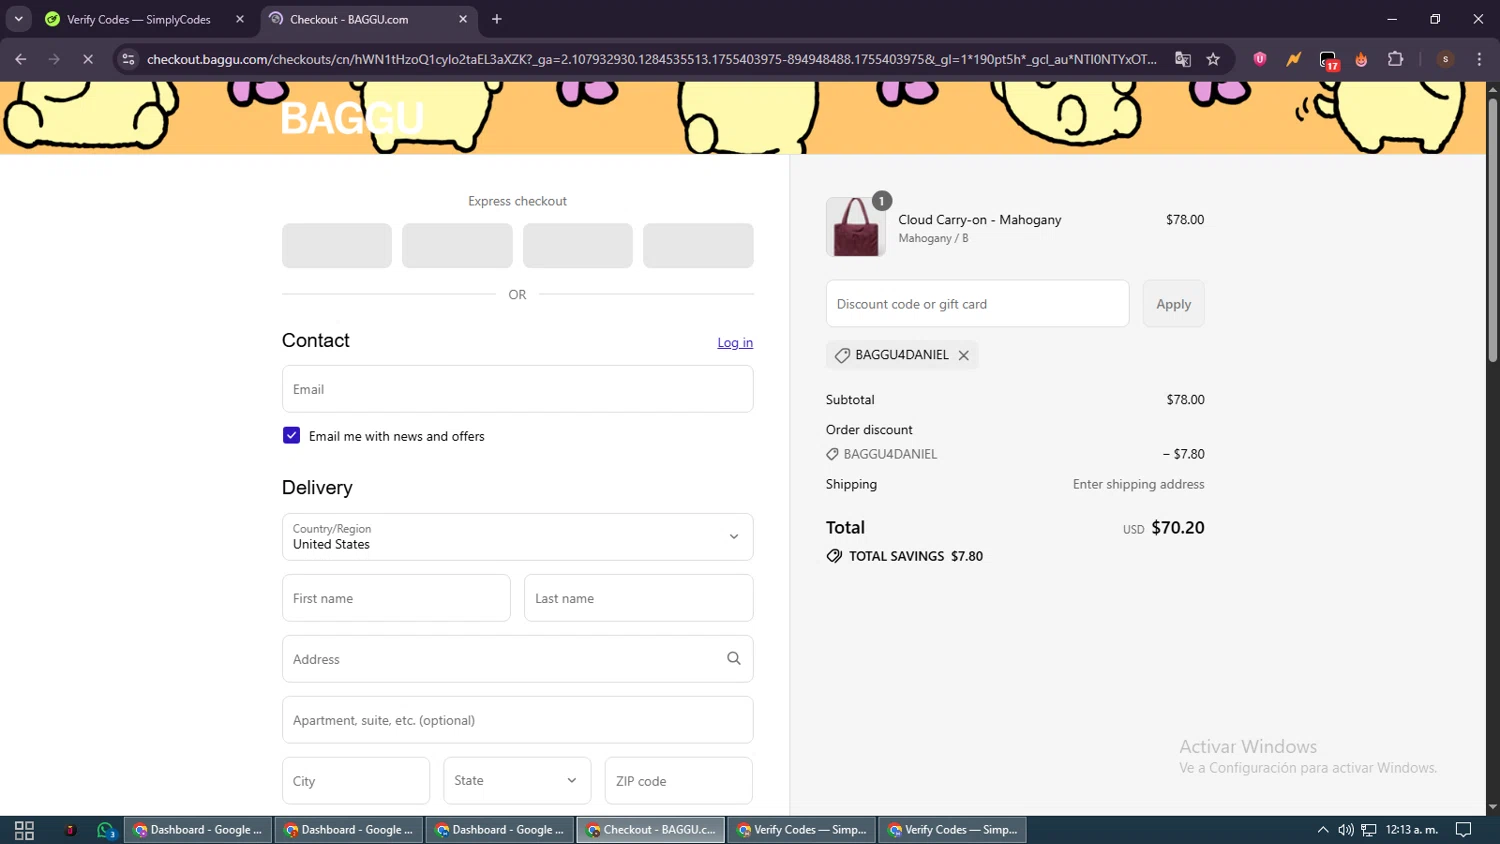Open last Verify Codes — Simp... taskbar window
1500x844 pixels.
[953, 830]
